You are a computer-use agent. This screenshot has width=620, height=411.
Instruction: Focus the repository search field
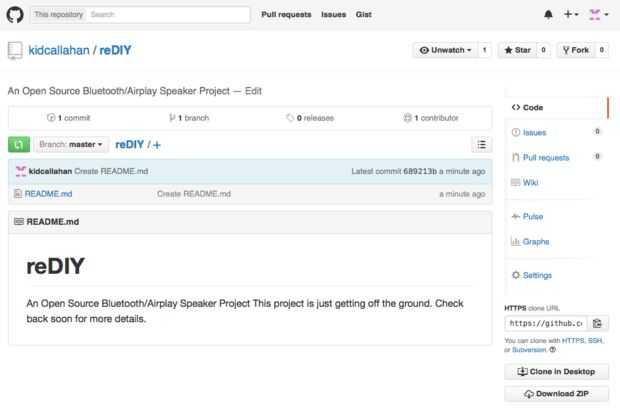click(x=168, y=15)
